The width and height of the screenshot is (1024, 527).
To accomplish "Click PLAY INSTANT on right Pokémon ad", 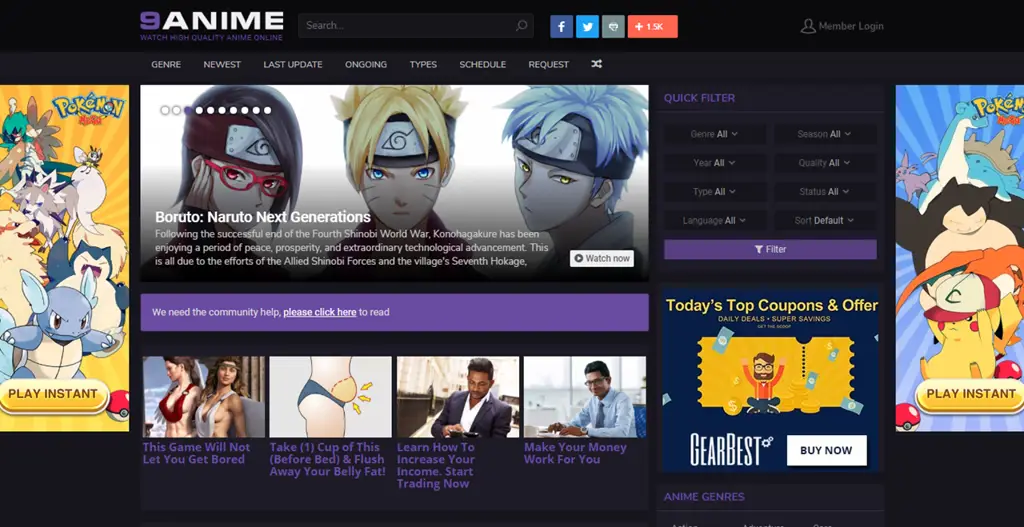I will [x=970, y=394].
